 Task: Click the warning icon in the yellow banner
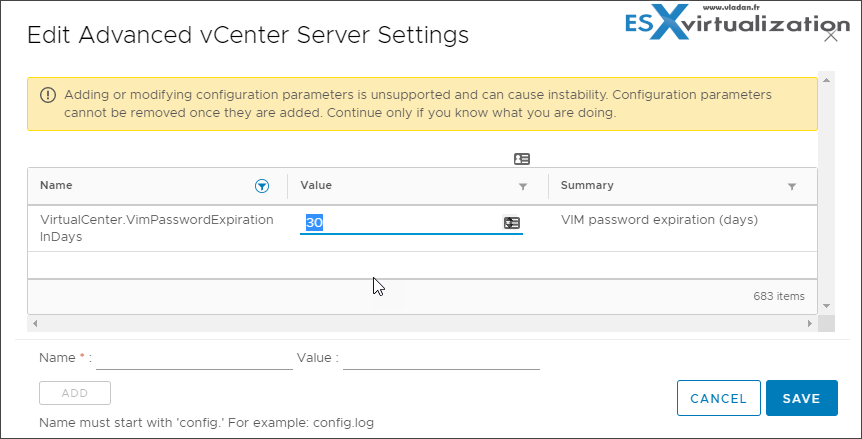tap(48, 95)
